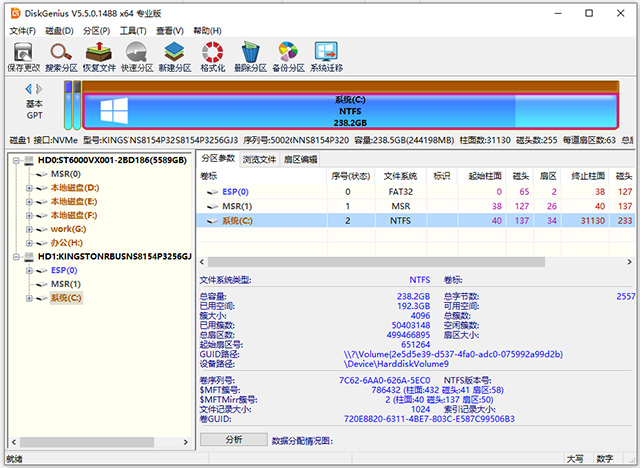Click the 删除分区 delete partition icon

(x=250, y=57)
